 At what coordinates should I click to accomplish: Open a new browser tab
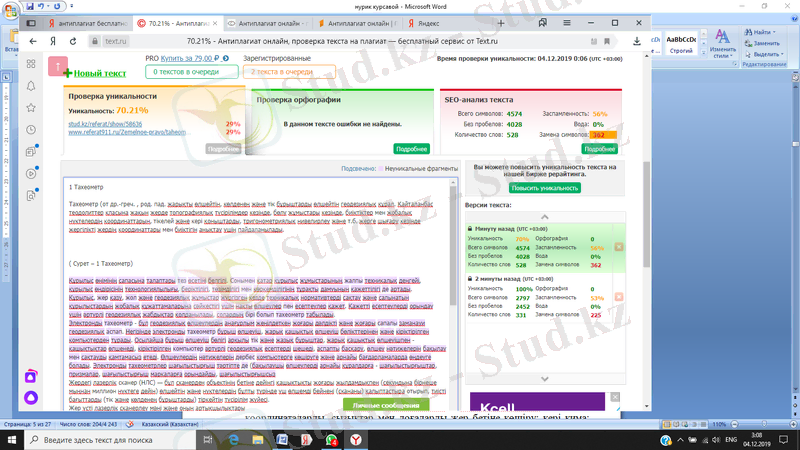pos(501,23)
